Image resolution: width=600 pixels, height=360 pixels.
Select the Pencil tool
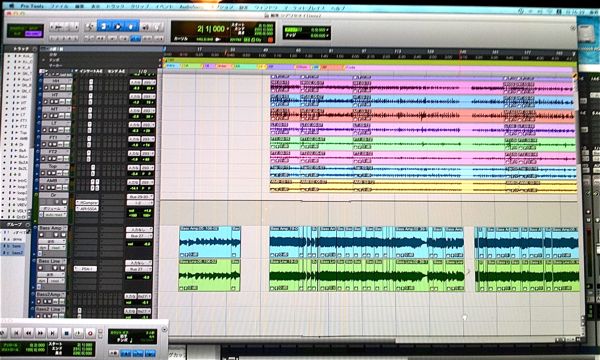click(158, 26)
